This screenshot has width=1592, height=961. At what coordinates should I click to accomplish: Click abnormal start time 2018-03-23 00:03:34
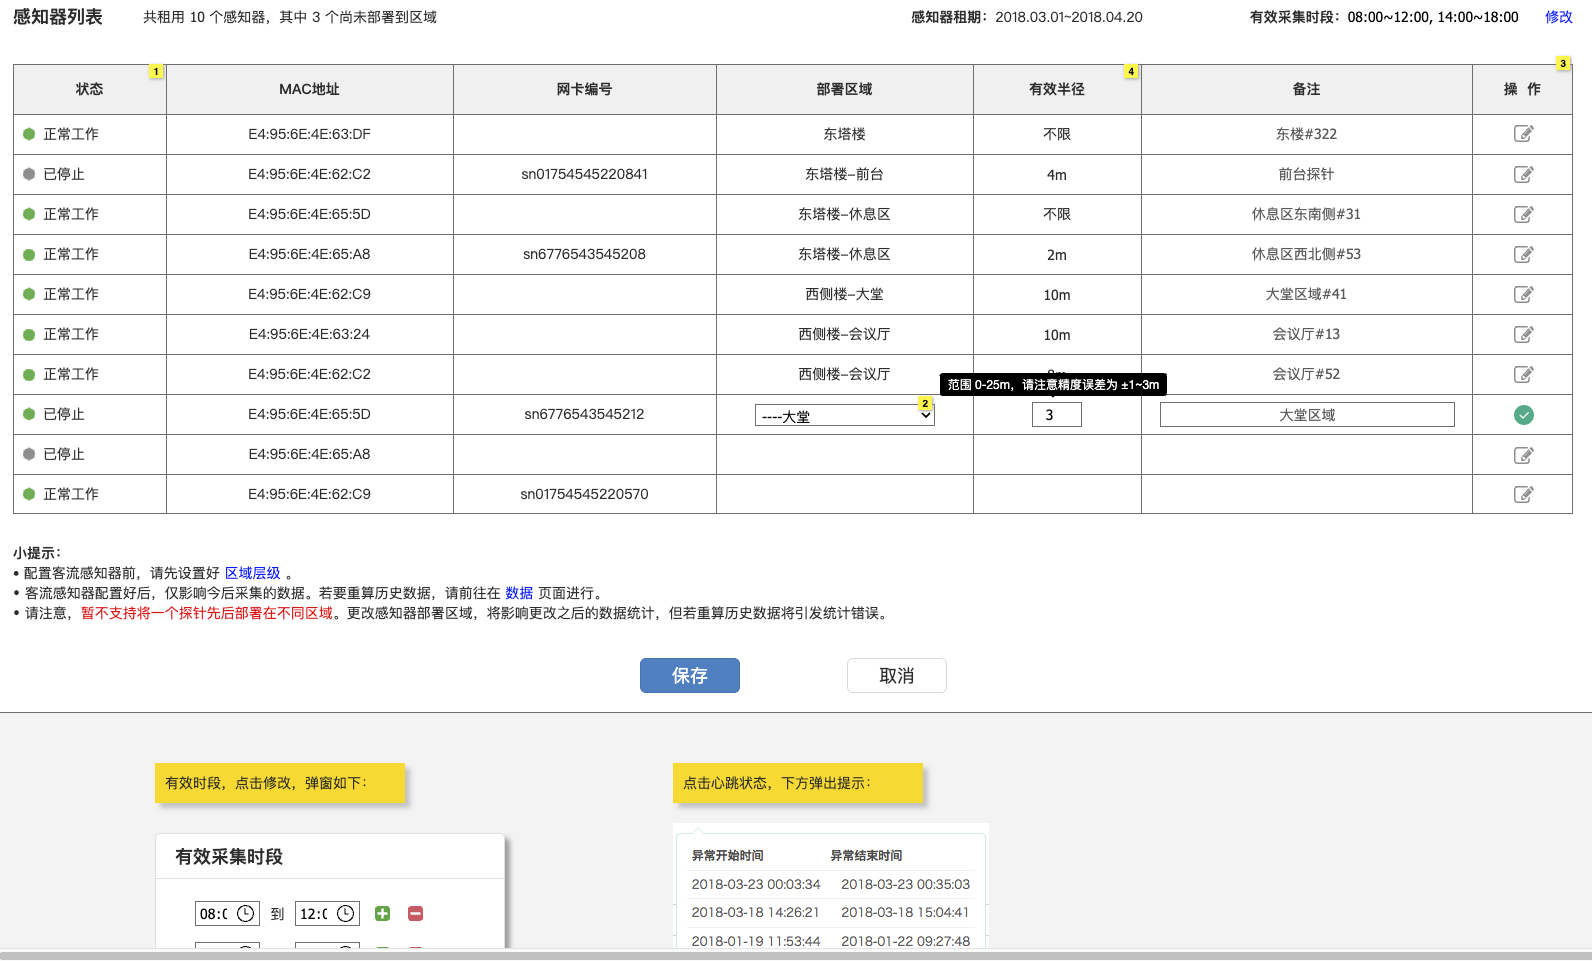point(756,884)
